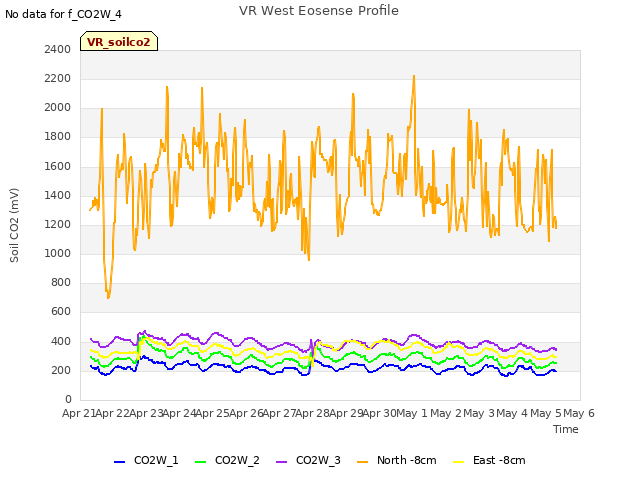Click the 1000 y-axis tick label
640x480 pixels.
coord(58,253)
